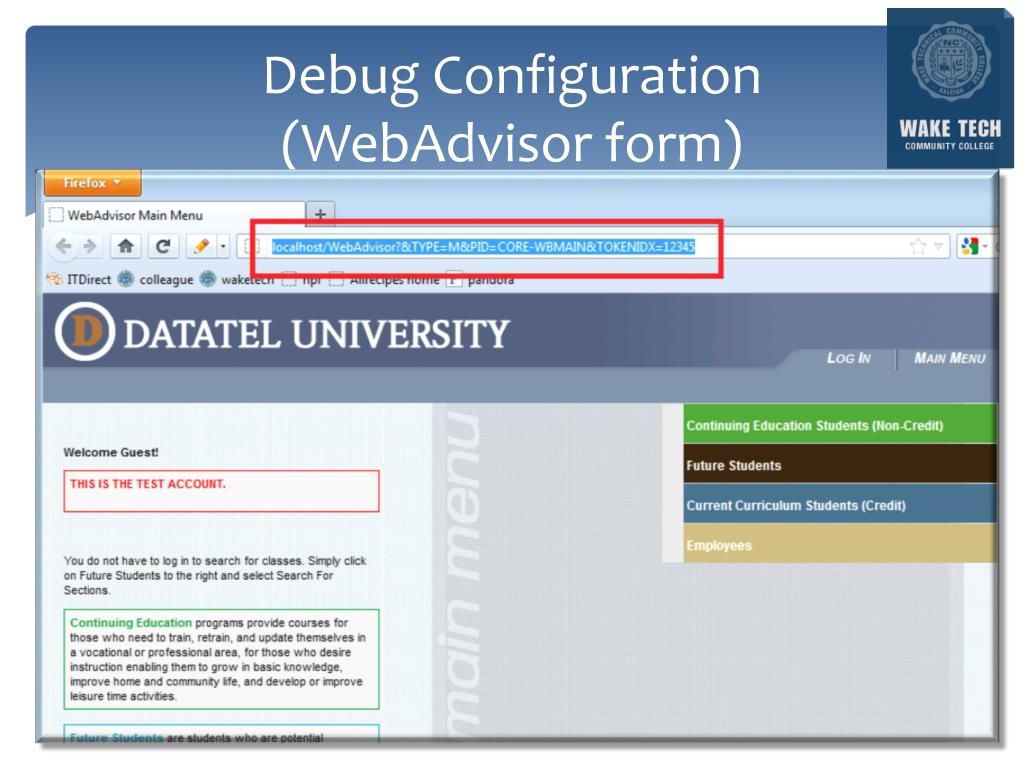Click the Log In link
Image resolution: width=1024 pixels, height=768 pixels.
pos(848,358)
